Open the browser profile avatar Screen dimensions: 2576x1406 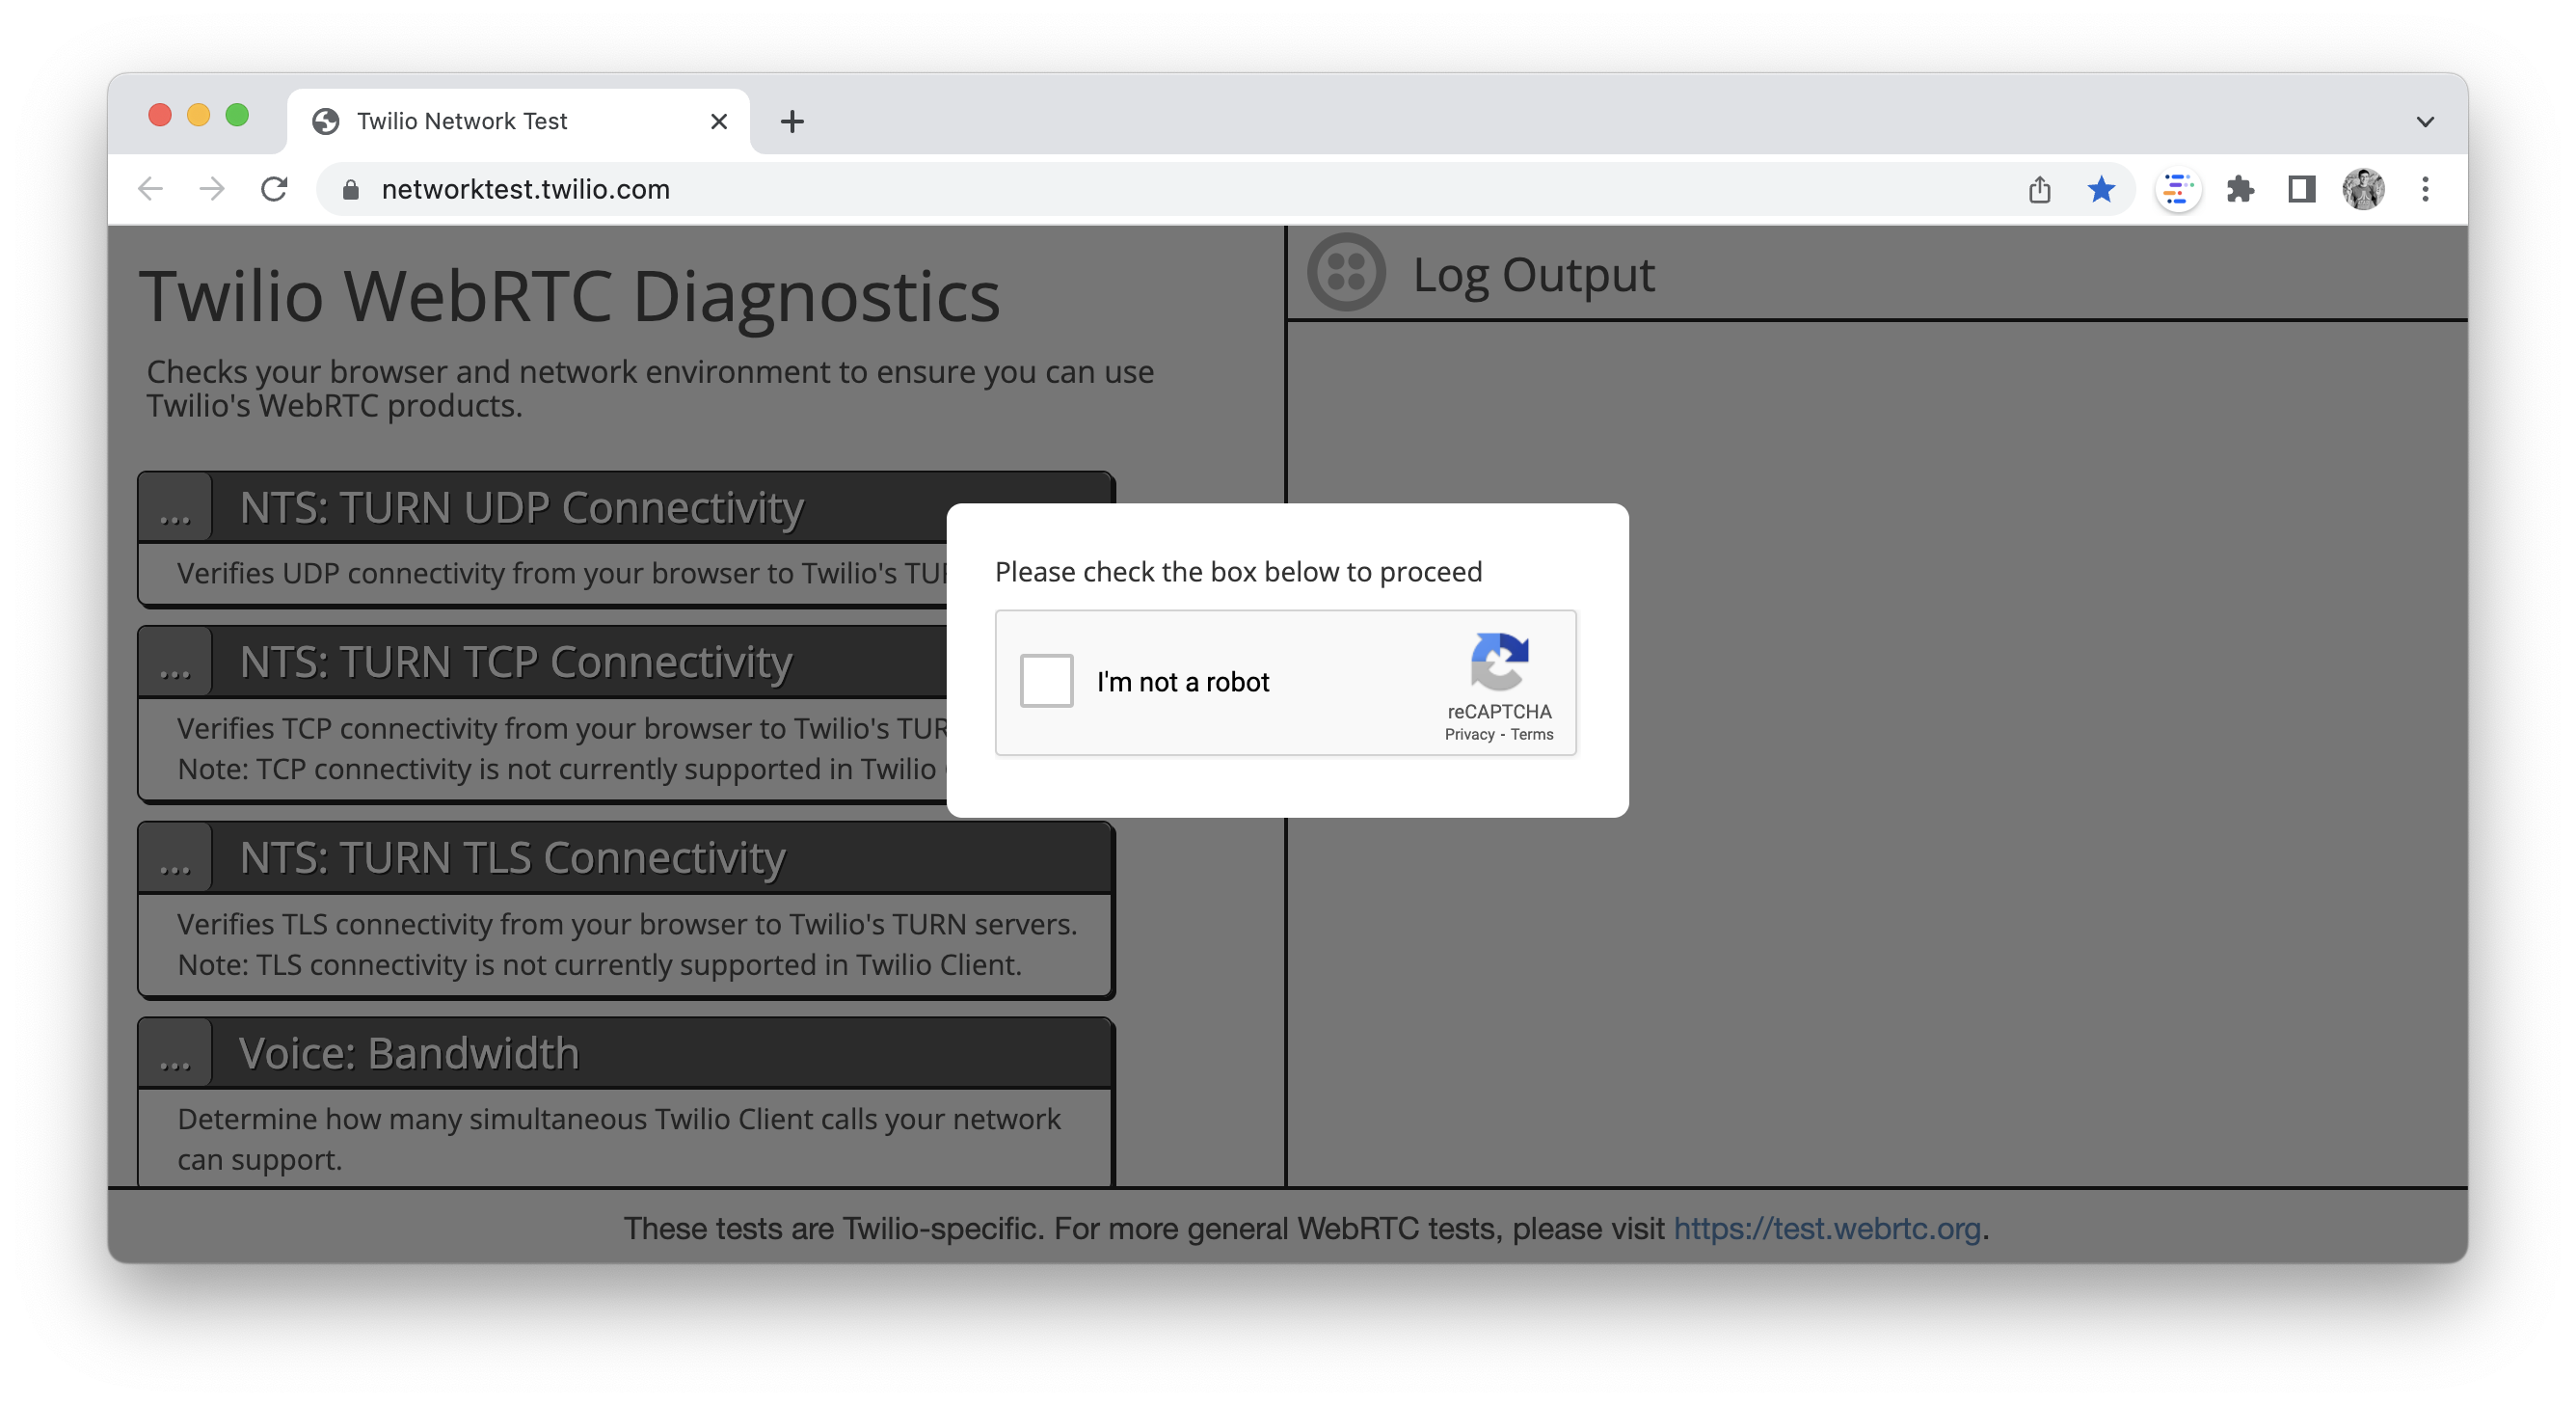(x=2363, y=189)
